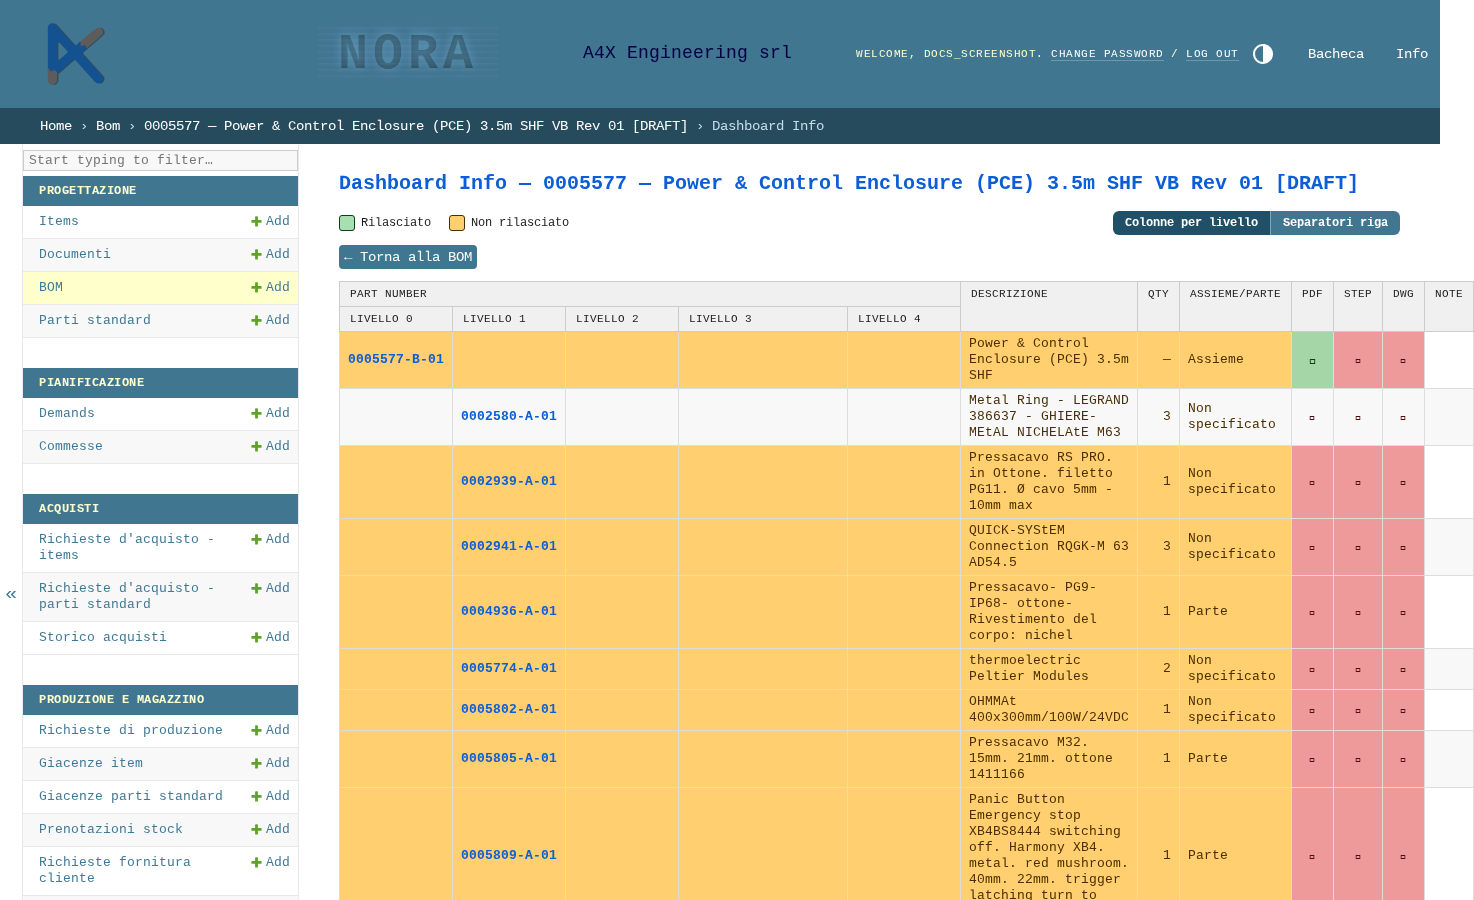Click Add plus icon next to Demands

coord(270,413)
